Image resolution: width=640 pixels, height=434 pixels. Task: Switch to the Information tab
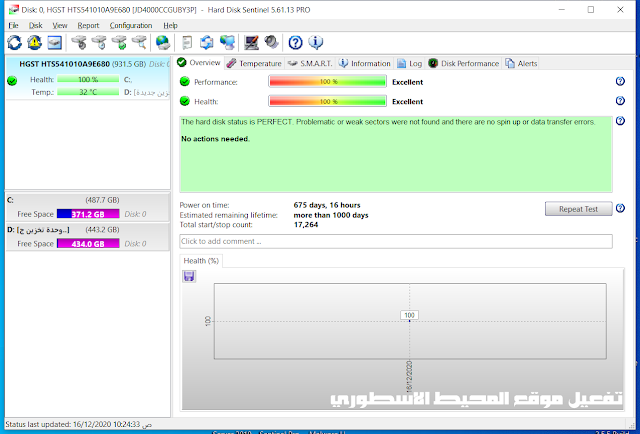pyautogui.click(x=365, y=64)
